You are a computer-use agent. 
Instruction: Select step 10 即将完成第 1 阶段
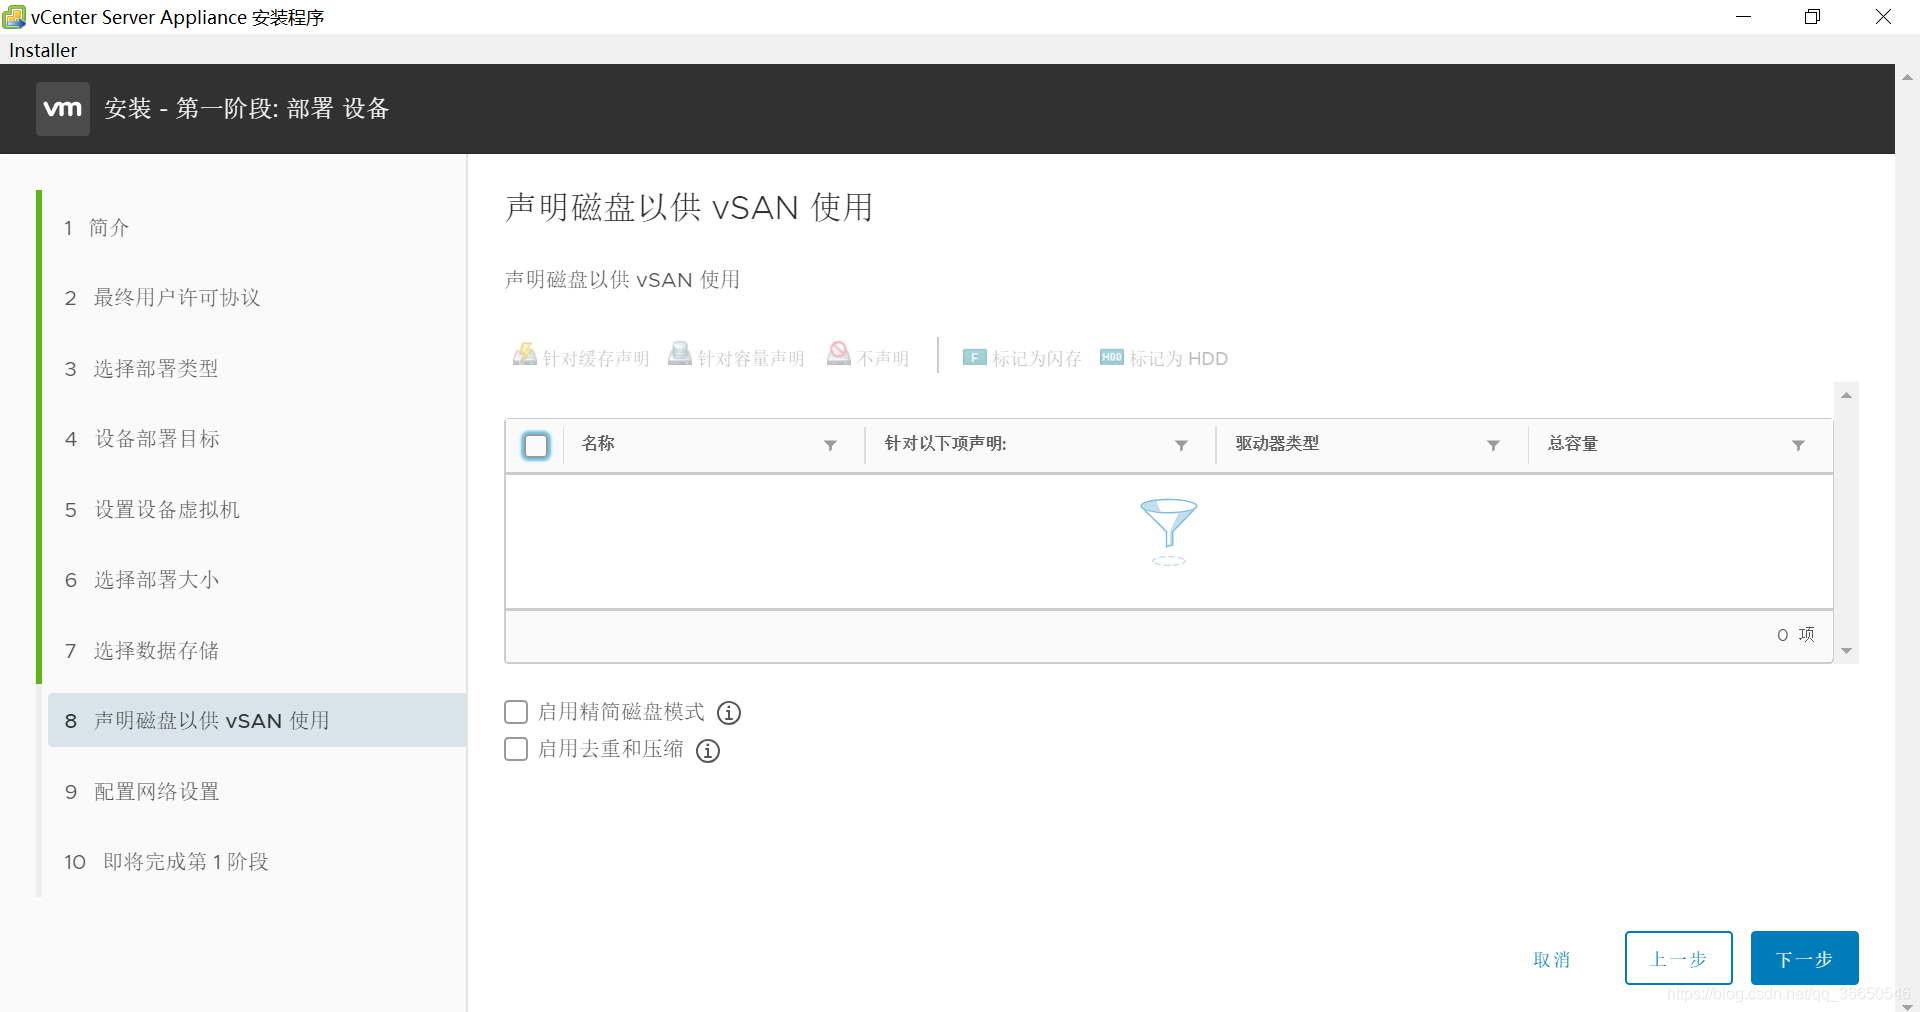coord(166,862)
